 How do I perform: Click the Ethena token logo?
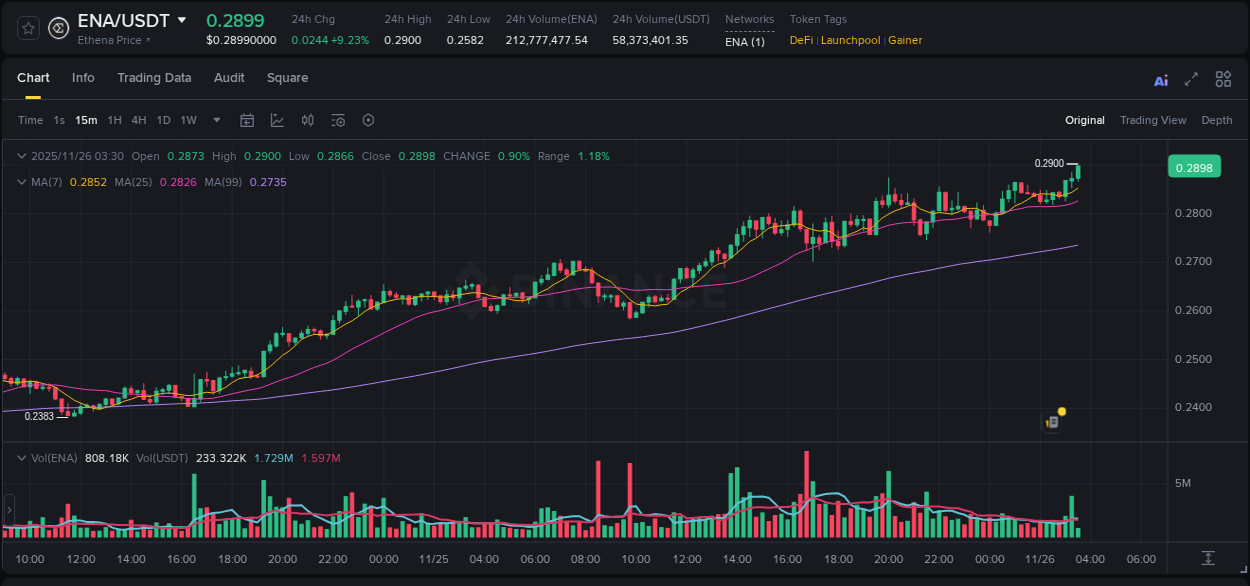point(58,28)
